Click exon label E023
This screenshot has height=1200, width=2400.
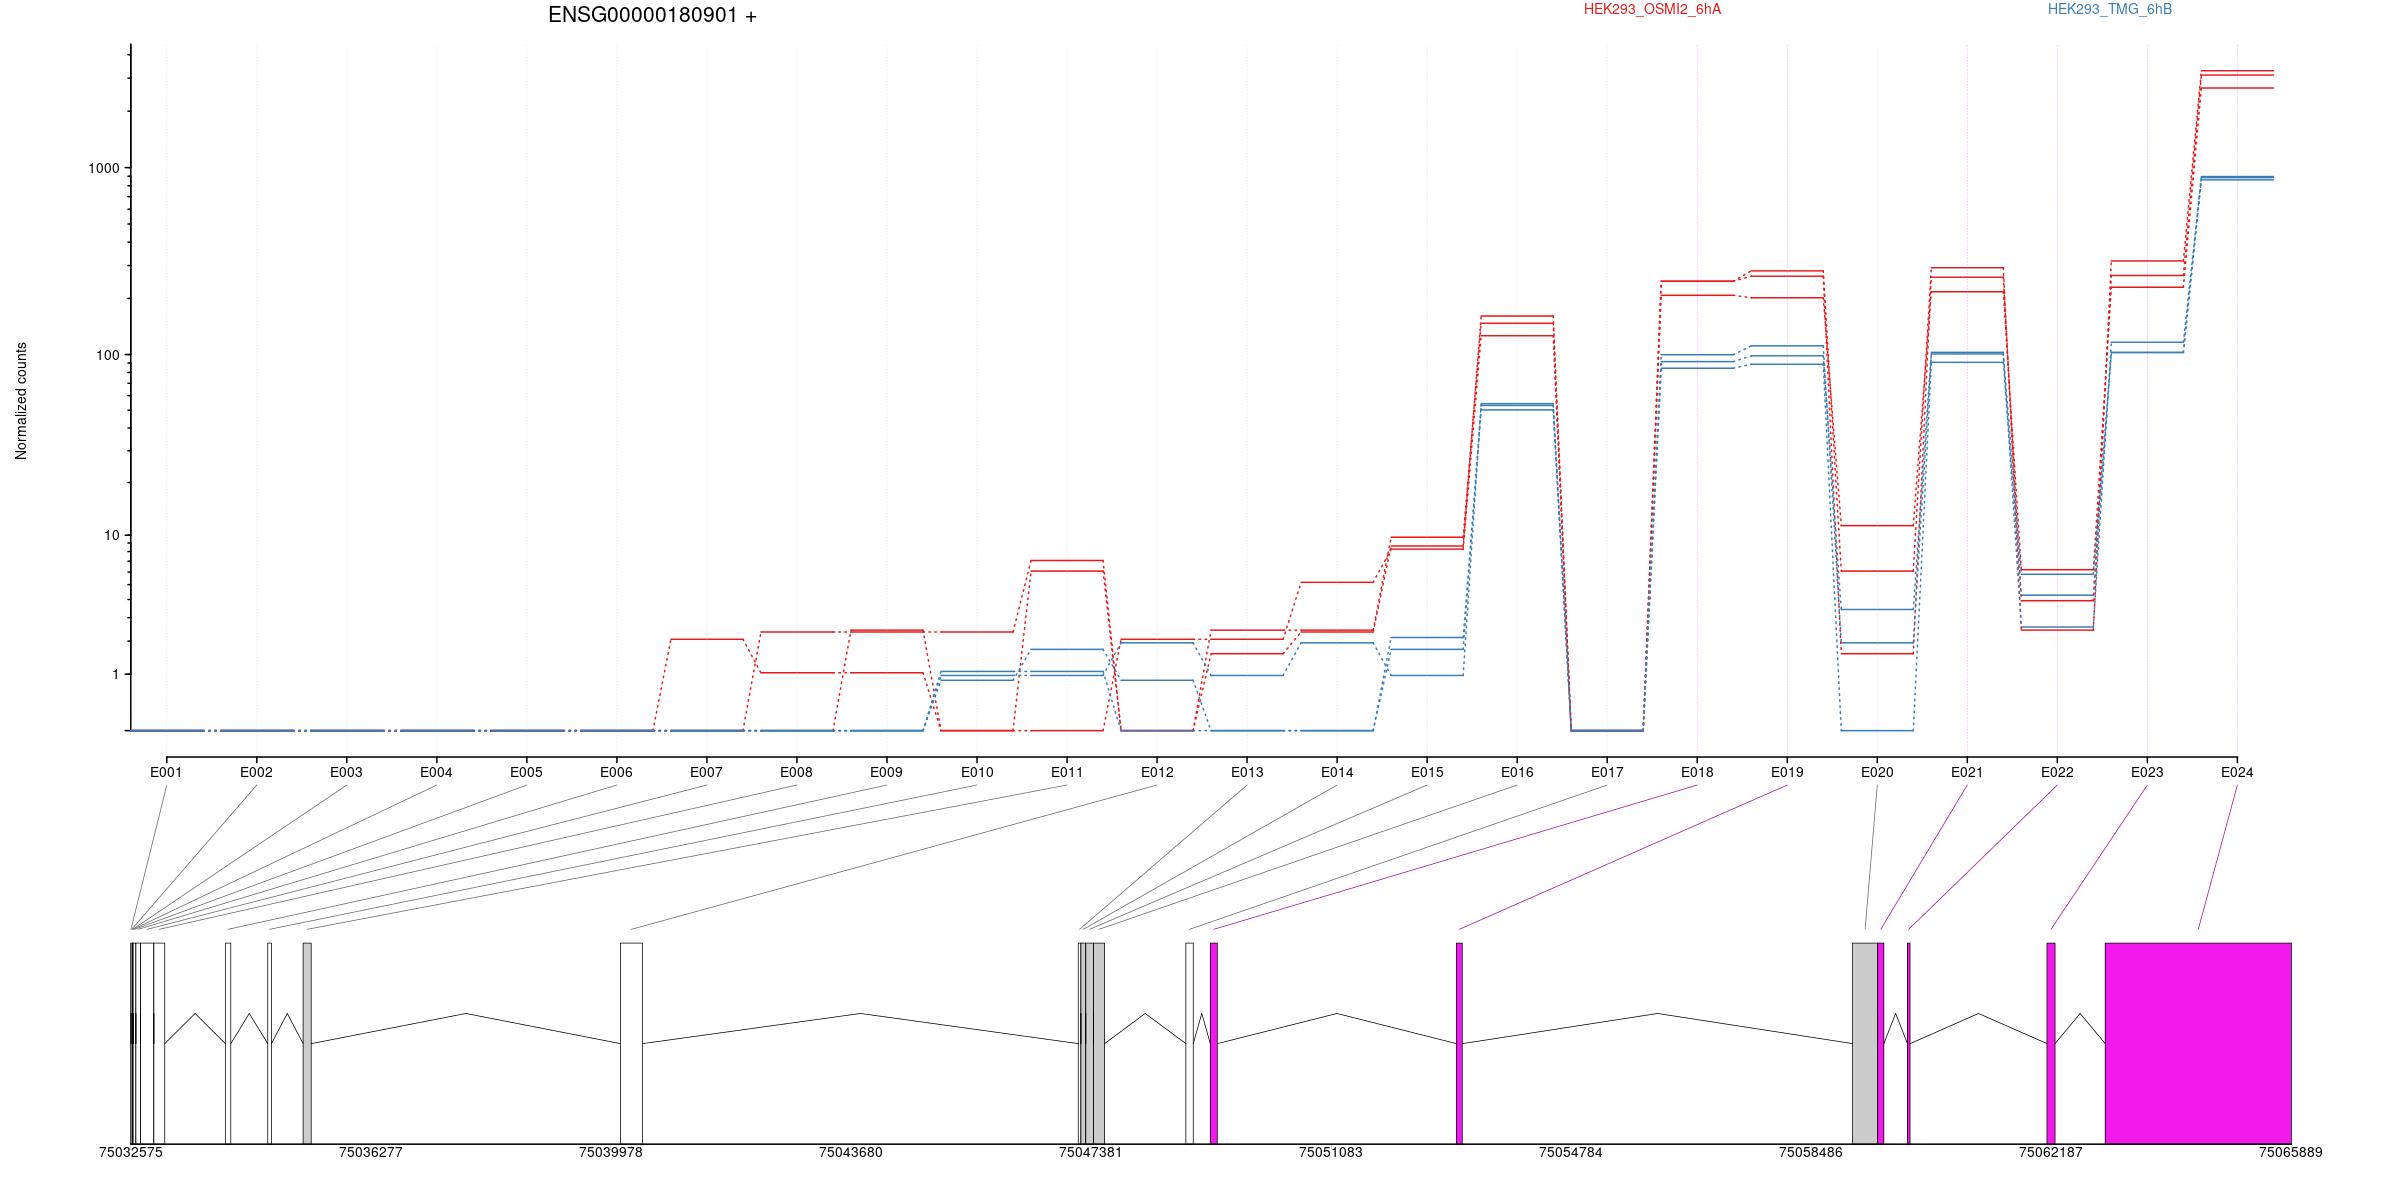click(2147, 772)
